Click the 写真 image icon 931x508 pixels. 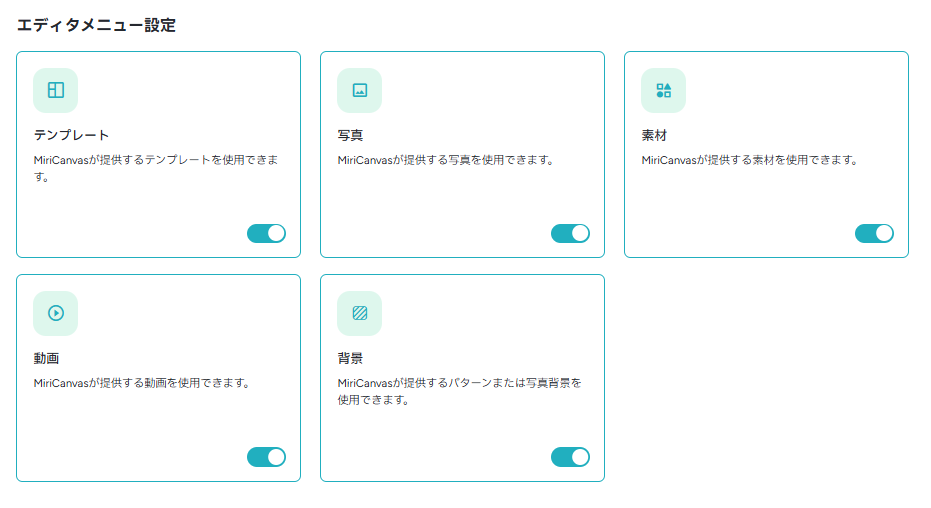(360, 90)
